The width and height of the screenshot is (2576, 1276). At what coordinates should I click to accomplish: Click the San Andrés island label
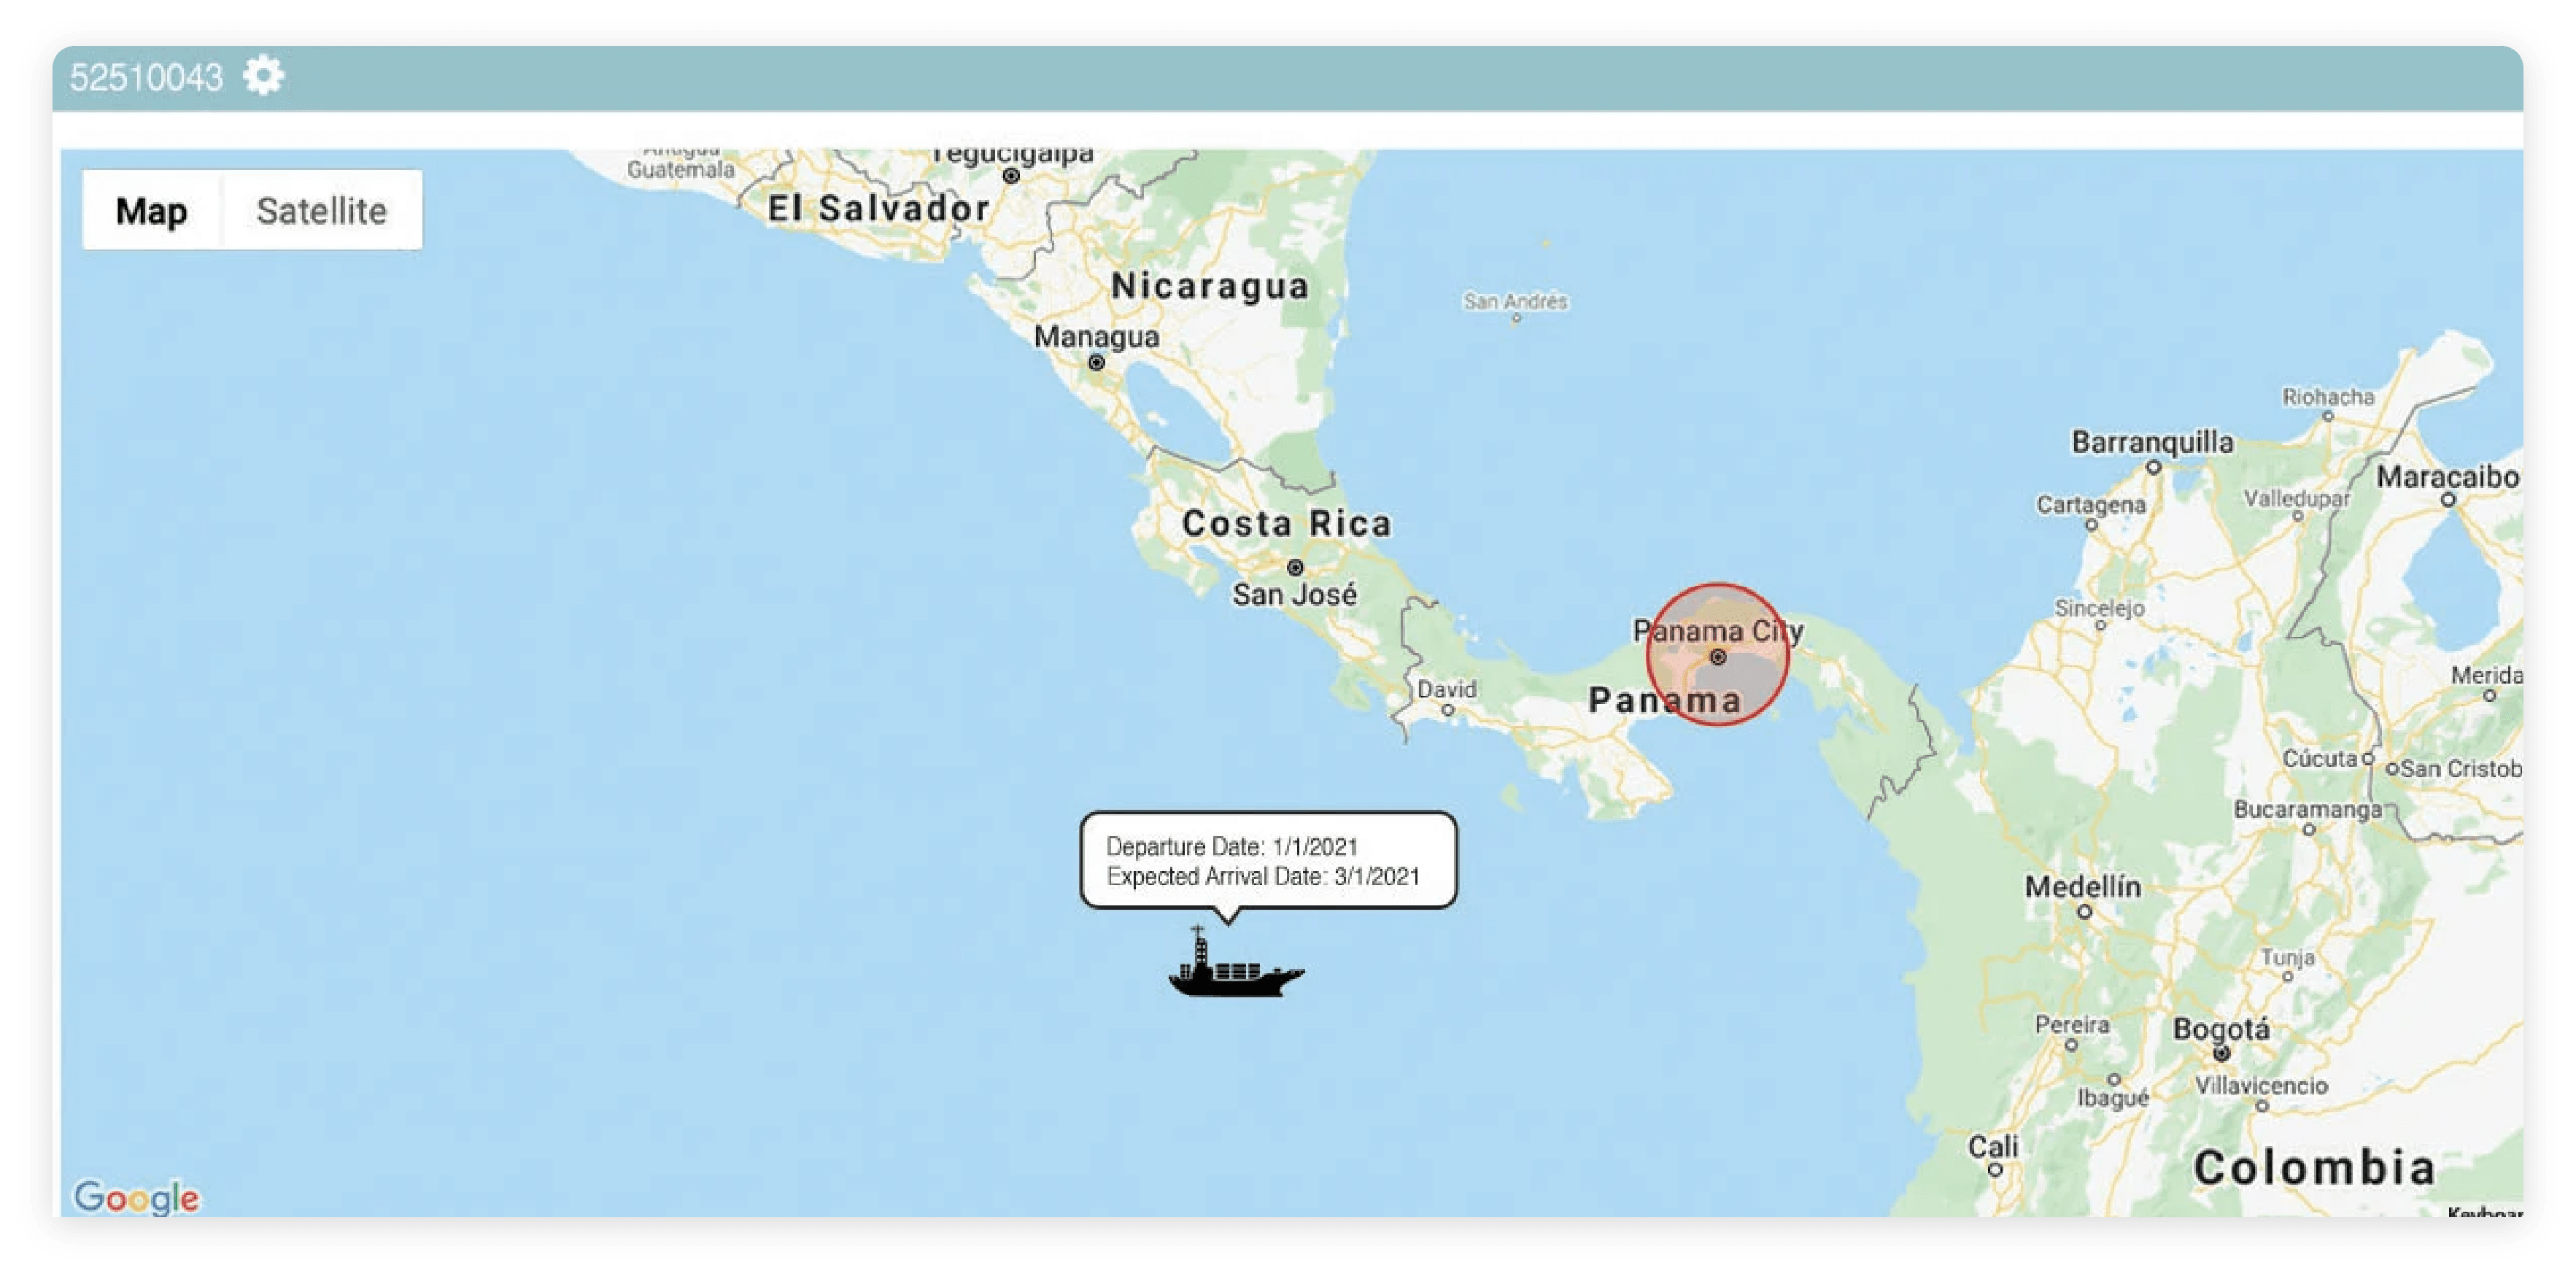click(x=1515, y=301)
